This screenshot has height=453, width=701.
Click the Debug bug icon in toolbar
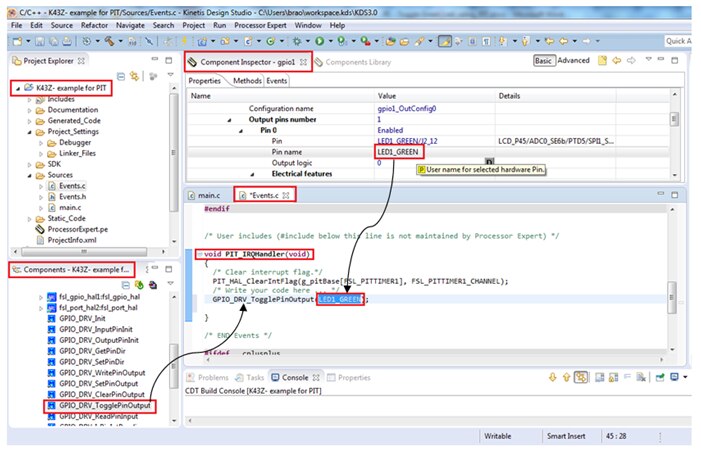(297, 41)
